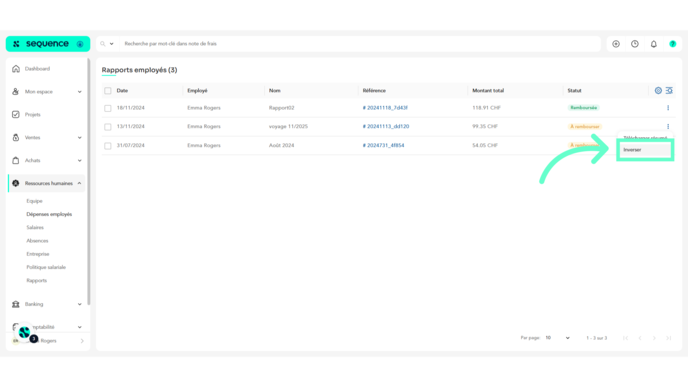Sort by Montant total column header

(488, 90)
